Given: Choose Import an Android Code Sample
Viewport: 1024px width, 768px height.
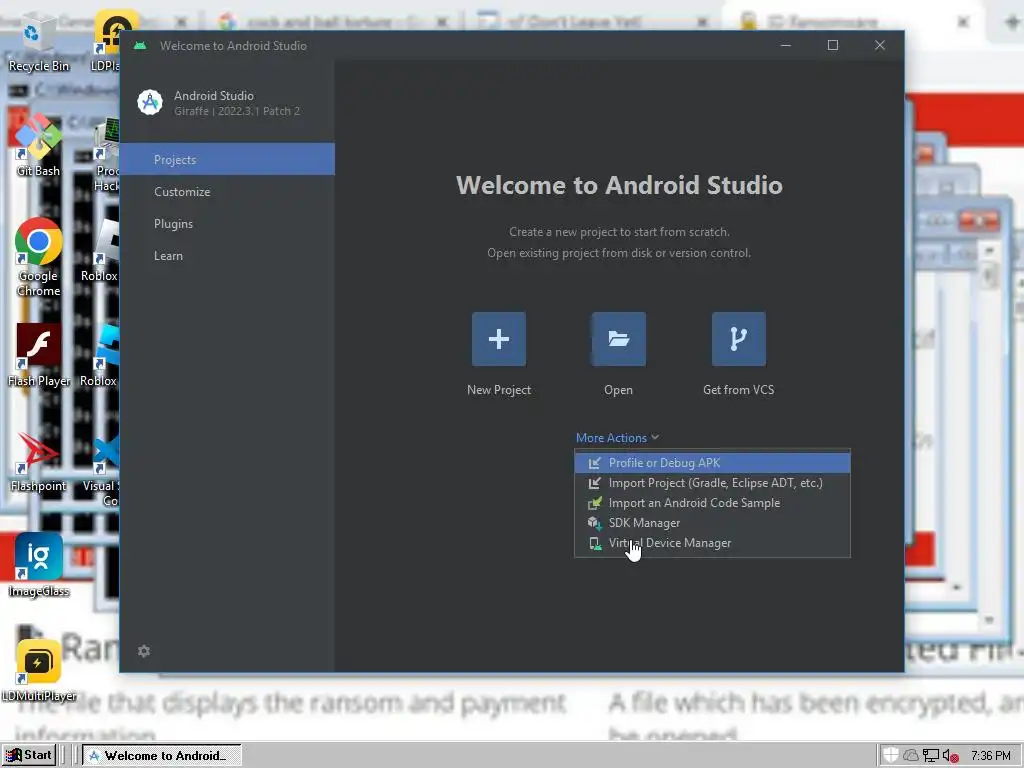Looking at the screenshot, I should tap(712, 503).
